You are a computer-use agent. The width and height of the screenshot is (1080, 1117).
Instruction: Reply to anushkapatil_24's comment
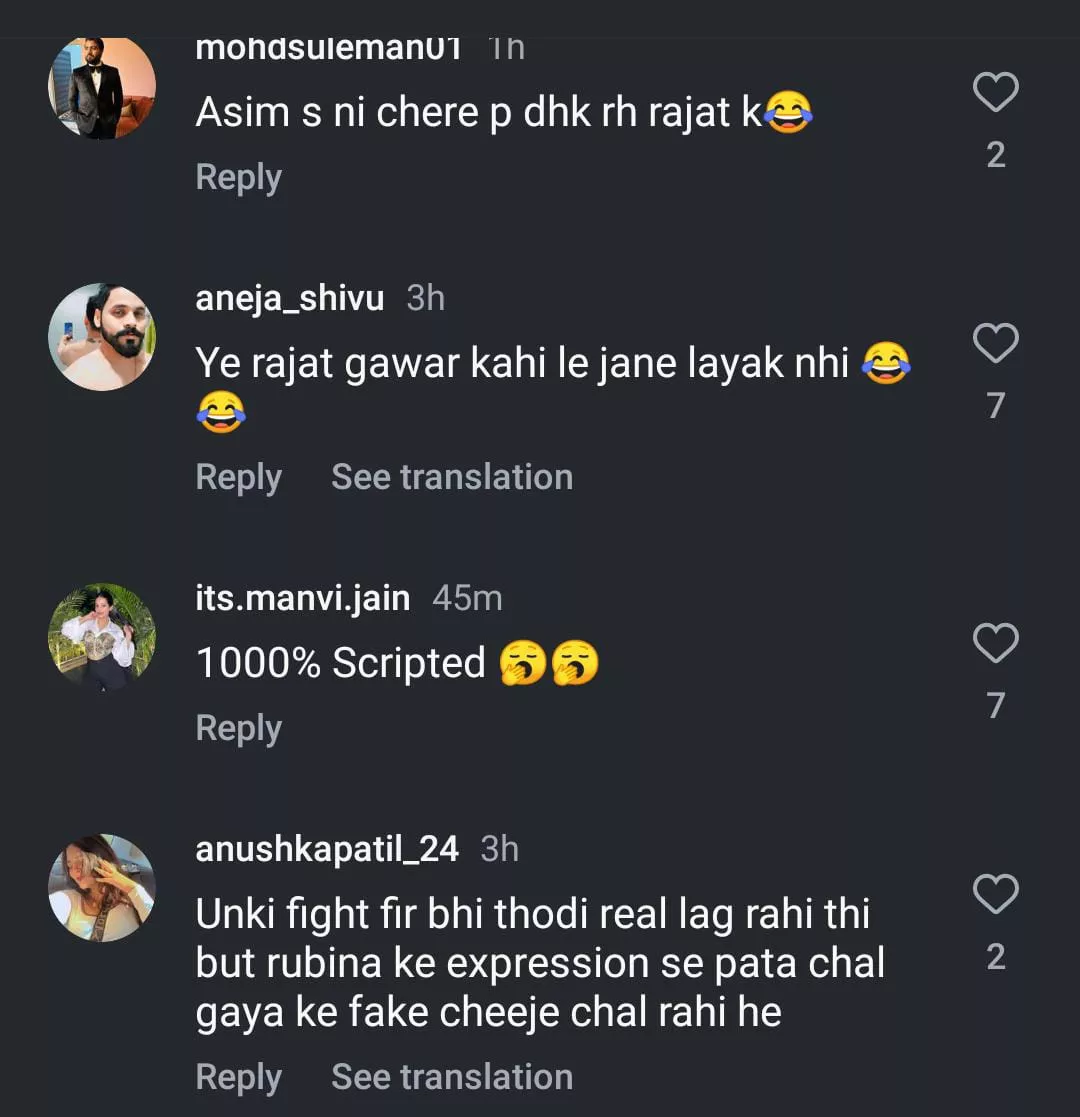click(x=238, y=1077)
